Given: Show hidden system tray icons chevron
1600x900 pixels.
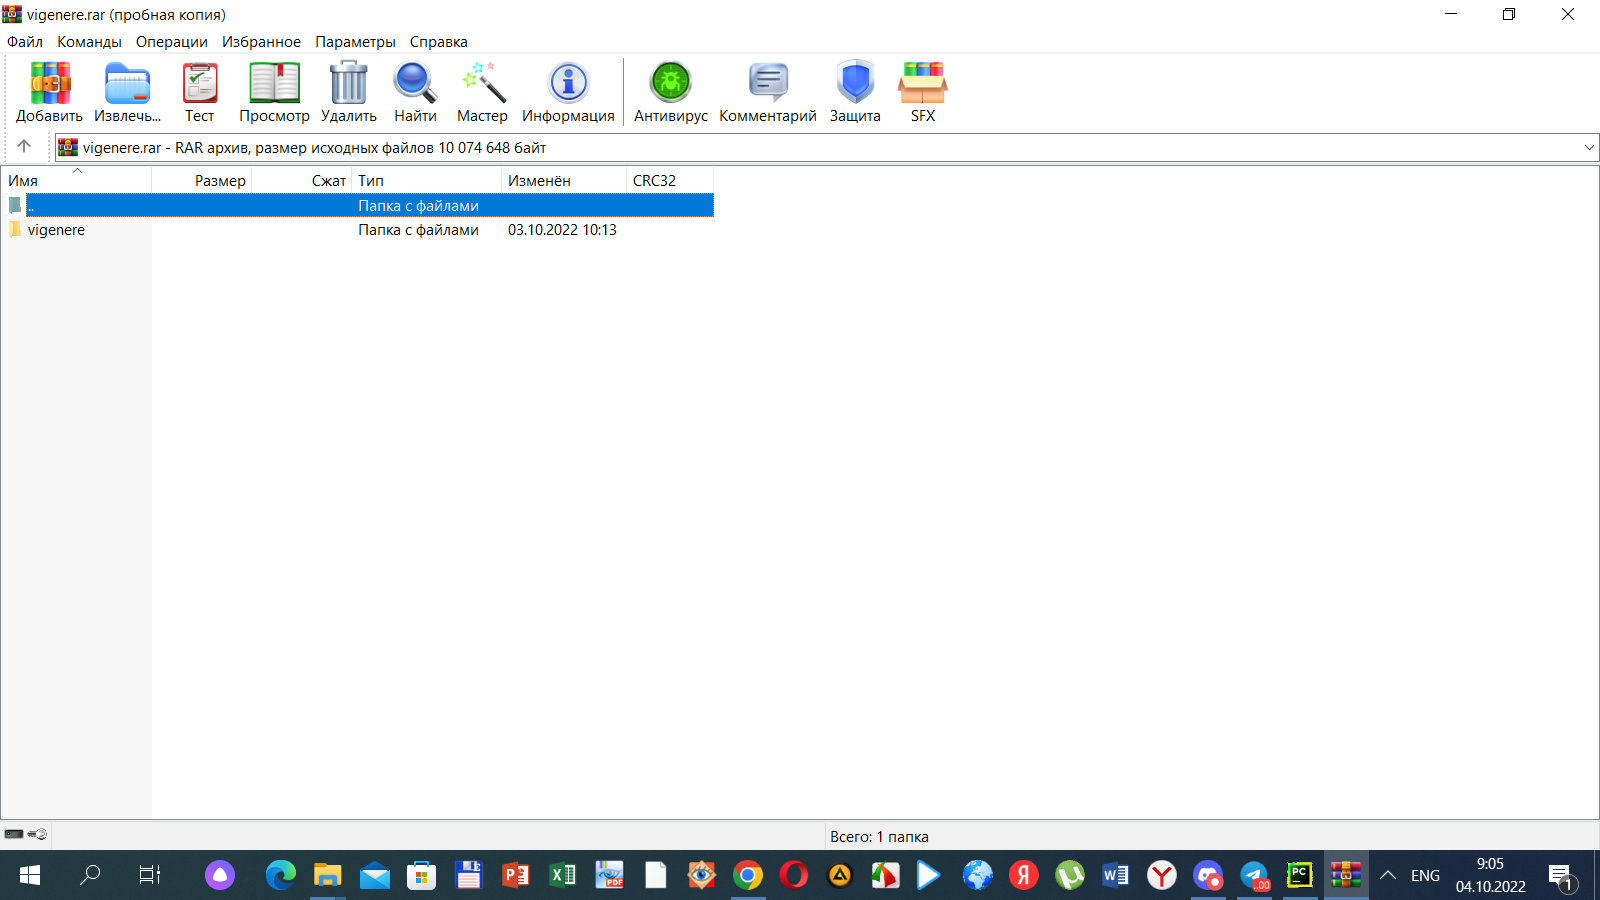Looking at the screenshot, I should [1388, 876].
